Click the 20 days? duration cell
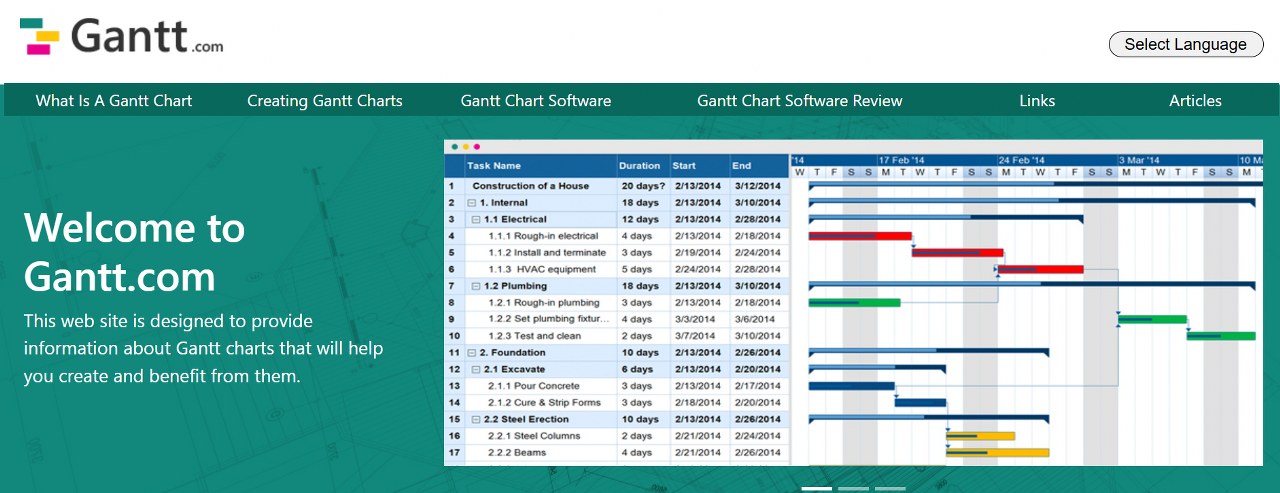Screen dimensions: 1280x493 [x=643, y=186]
